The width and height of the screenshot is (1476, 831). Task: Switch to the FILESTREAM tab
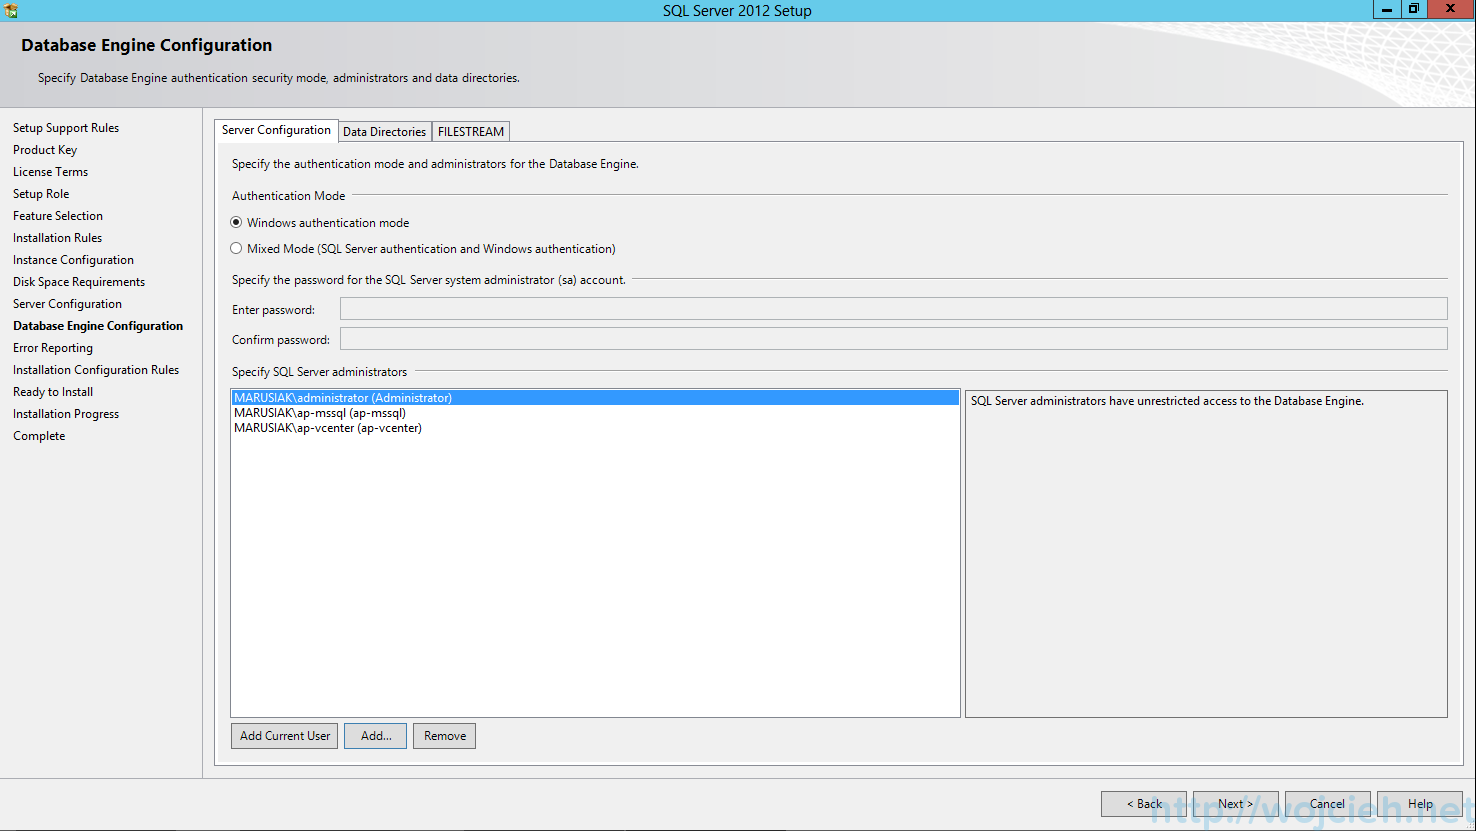coord(471,132)
